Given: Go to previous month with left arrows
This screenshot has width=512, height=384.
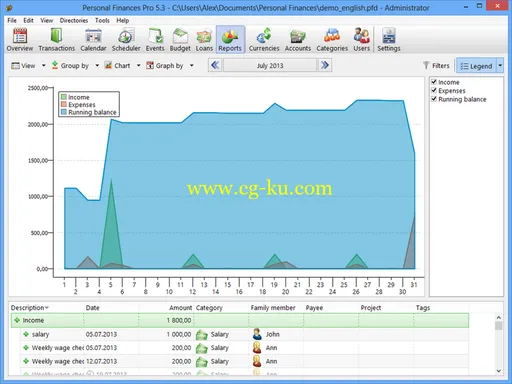Looking at the screenshot, I should click(x=215, y=65).
